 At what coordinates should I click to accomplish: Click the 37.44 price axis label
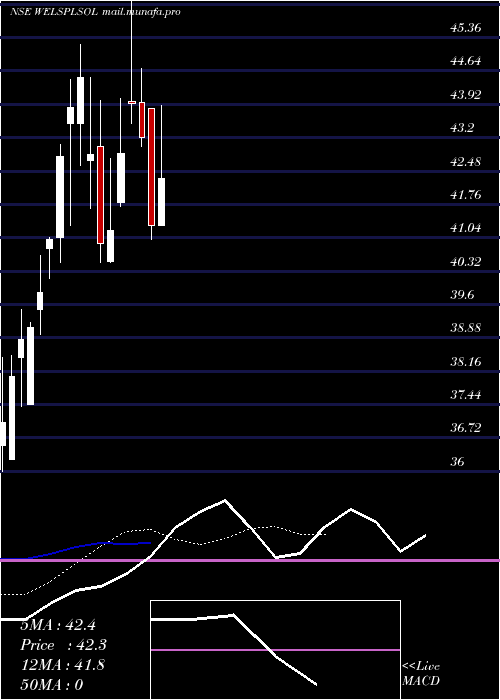click(466, 395)
